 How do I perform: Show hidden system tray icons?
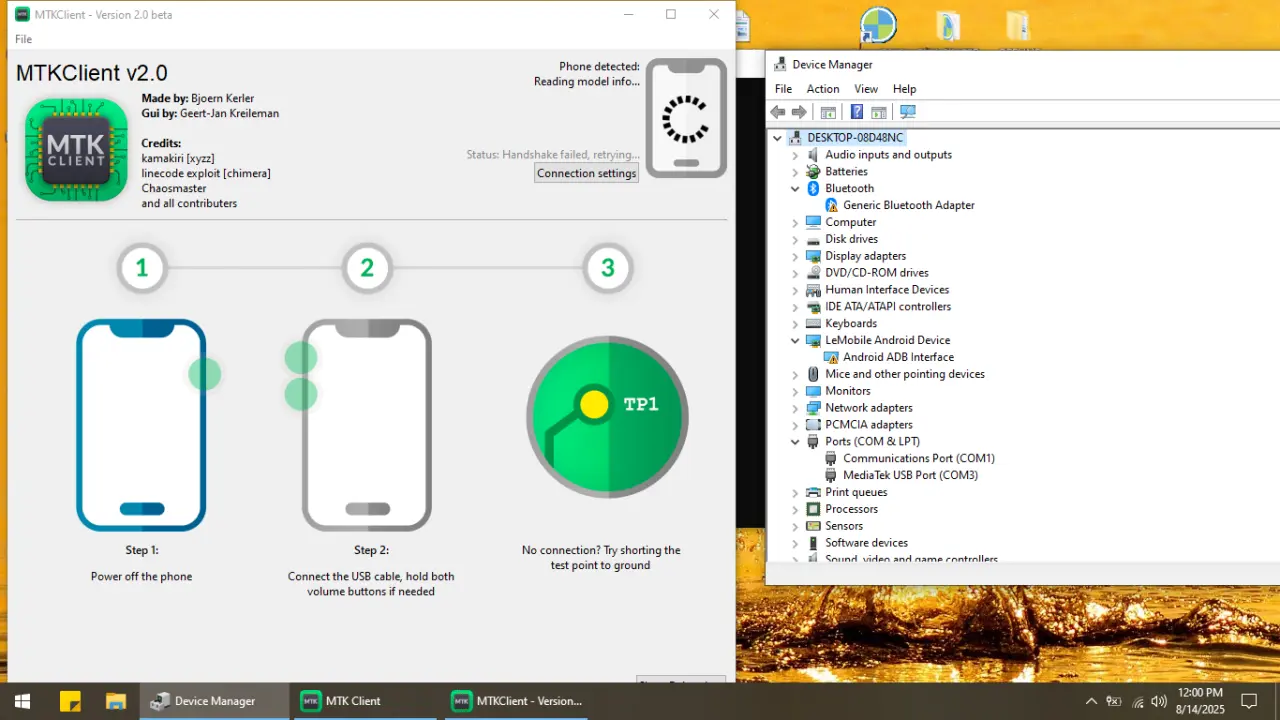coord(1091,701)
